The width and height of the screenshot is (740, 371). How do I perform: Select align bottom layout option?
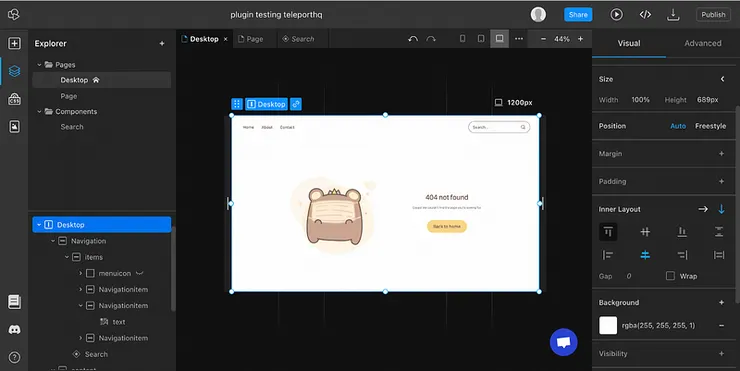click(682, 232)
